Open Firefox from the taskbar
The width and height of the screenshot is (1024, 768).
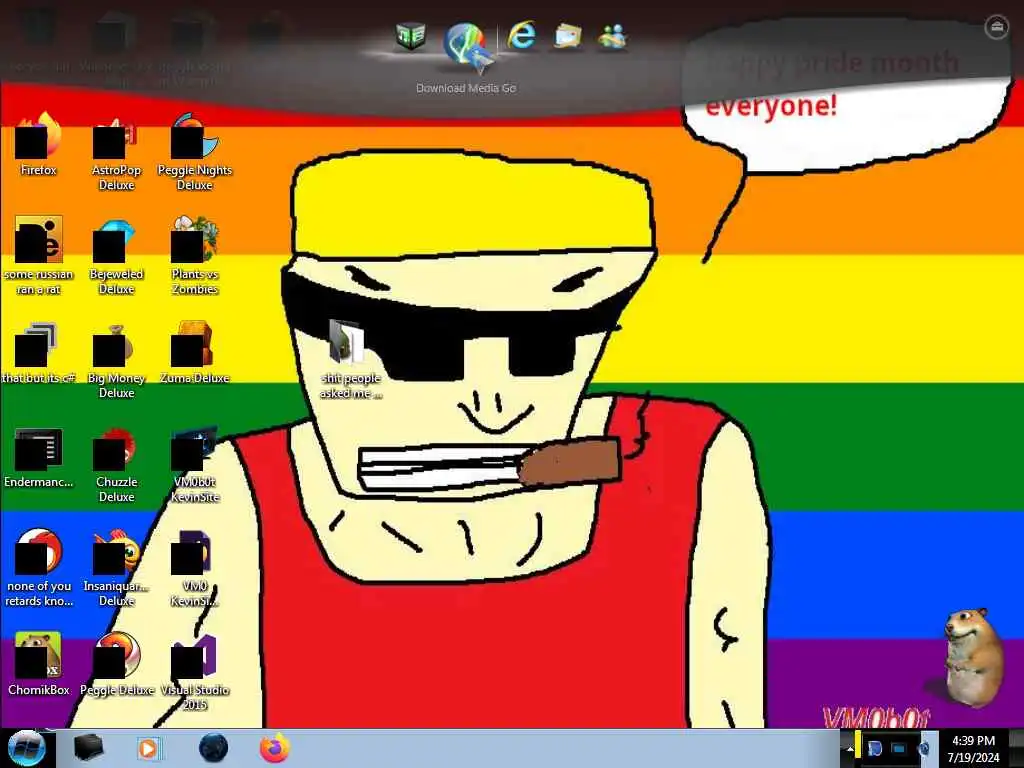(275, 748)
